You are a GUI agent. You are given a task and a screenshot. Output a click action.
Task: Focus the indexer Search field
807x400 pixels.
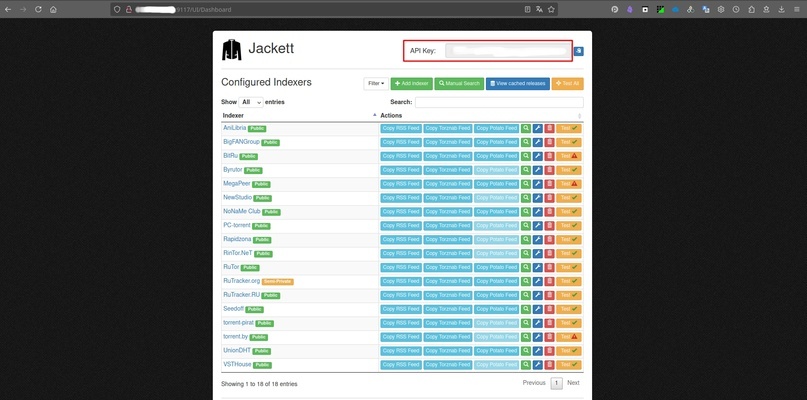tap(499, 102)
